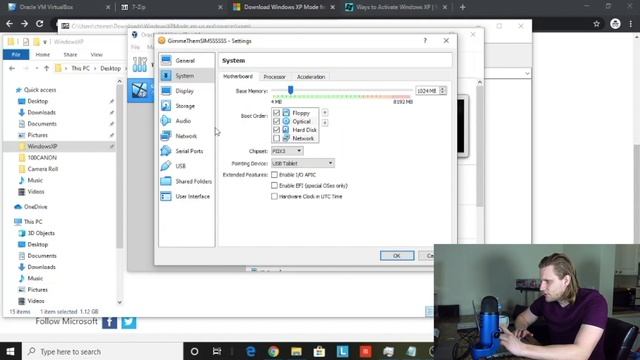Open a new Chrome tab
Screen dimensions: 640x360
click(x=462, y=7)
